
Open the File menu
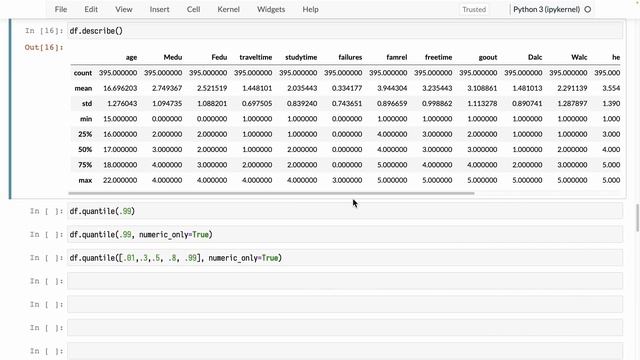tap(61, 9)
